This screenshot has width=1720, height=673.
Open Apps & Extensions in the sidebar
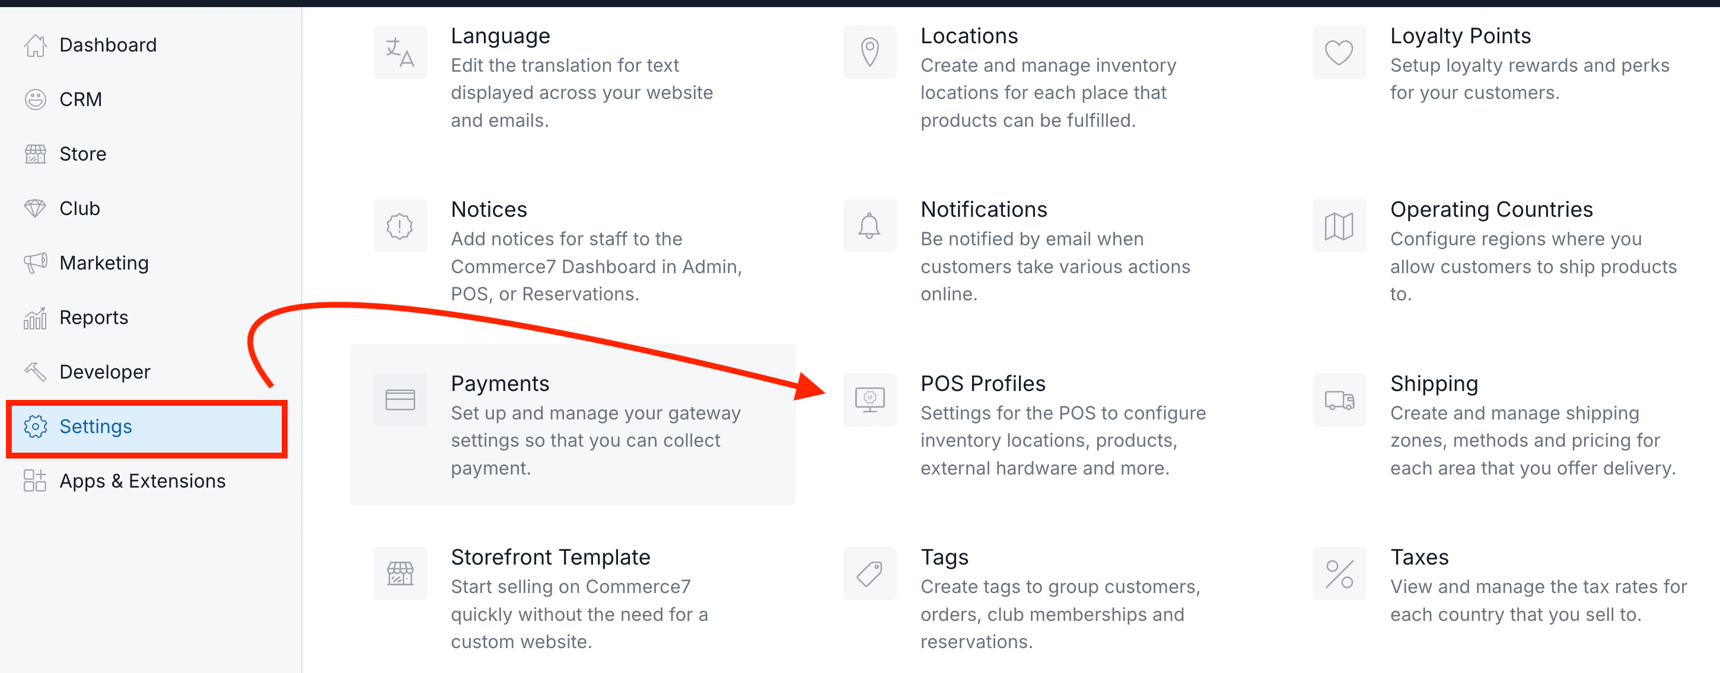coord(142,481)
